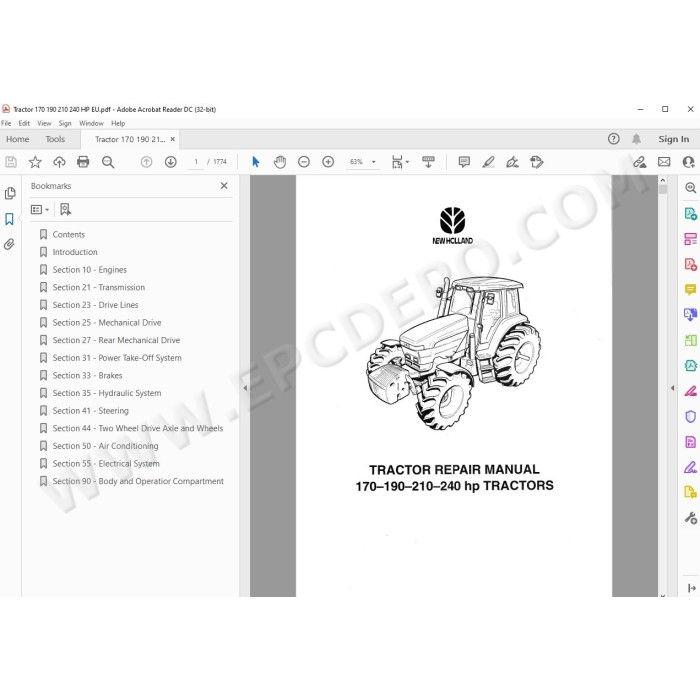Zoom in with the plus icon

[328, 162]
